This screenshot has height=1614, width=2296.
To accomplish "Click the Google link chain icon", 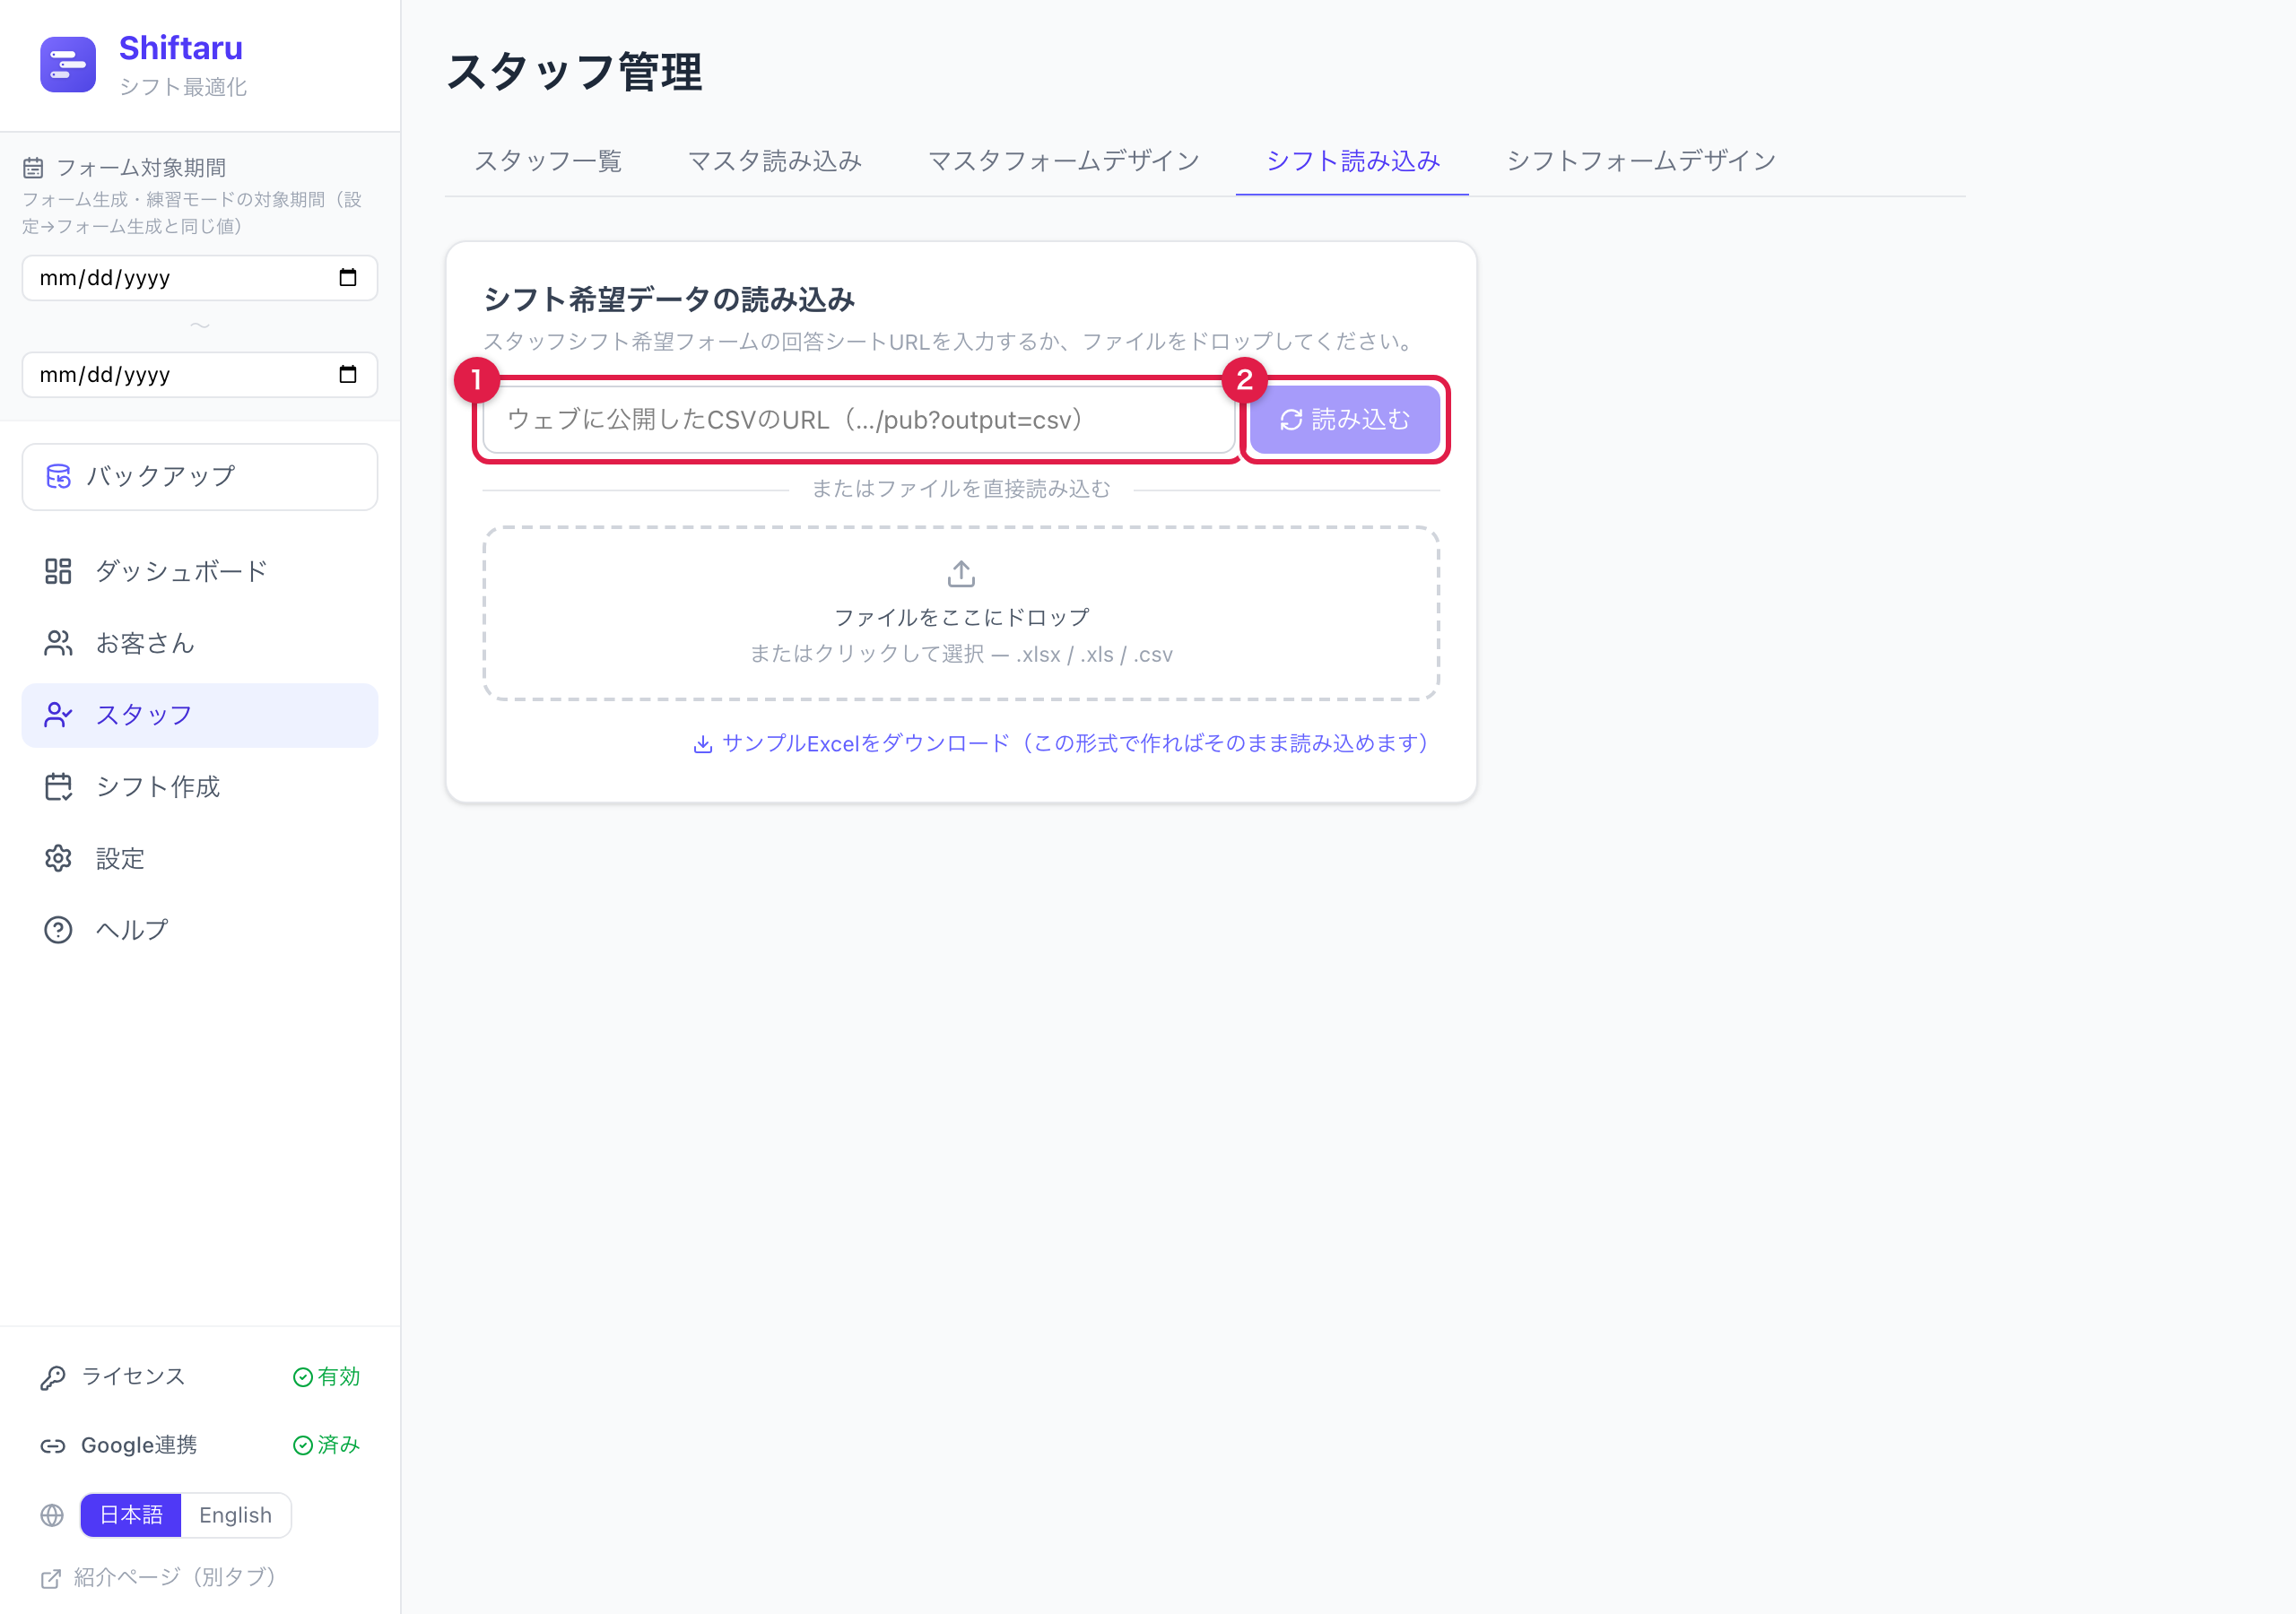I will point(53,1446).
